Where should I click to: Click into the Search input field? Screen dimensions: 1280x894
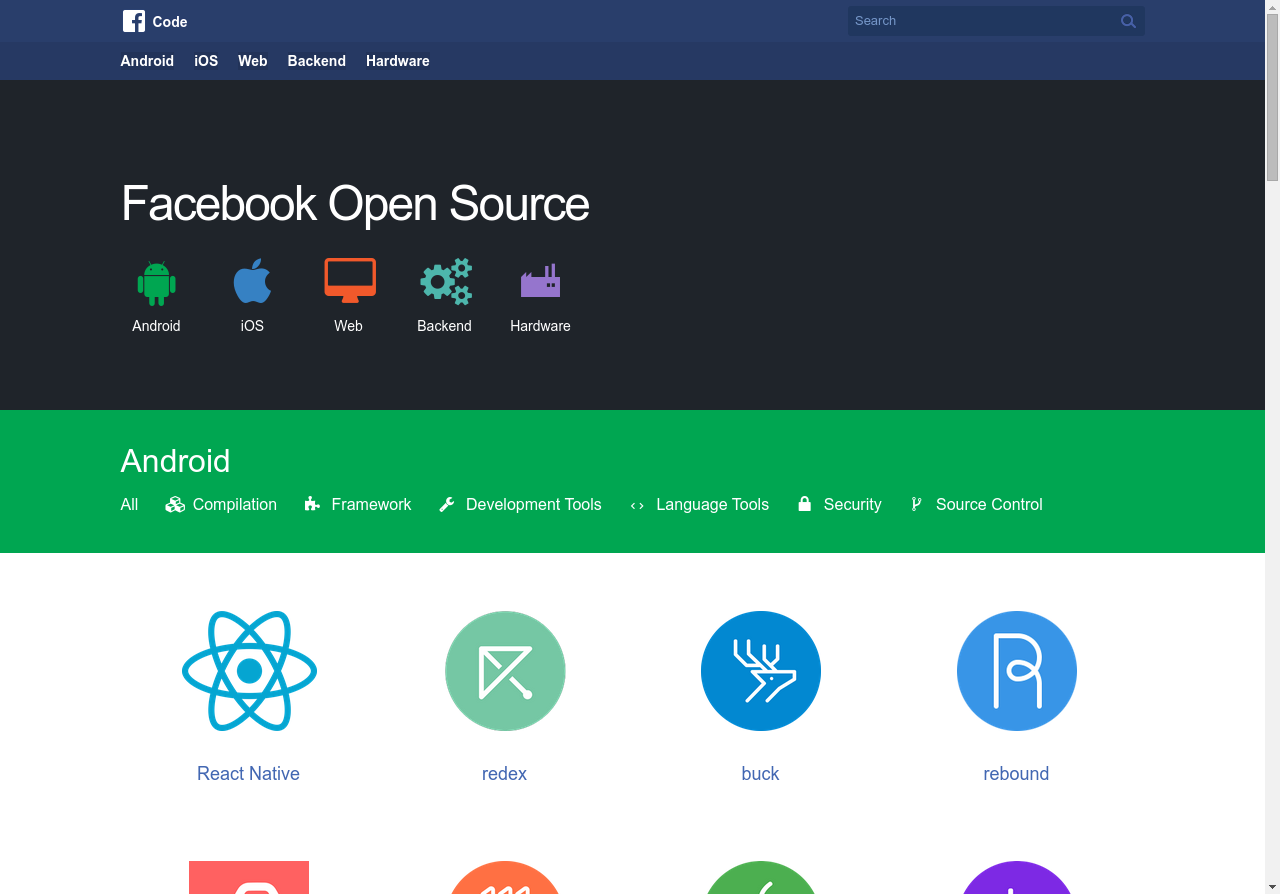(x=980, y=21)
